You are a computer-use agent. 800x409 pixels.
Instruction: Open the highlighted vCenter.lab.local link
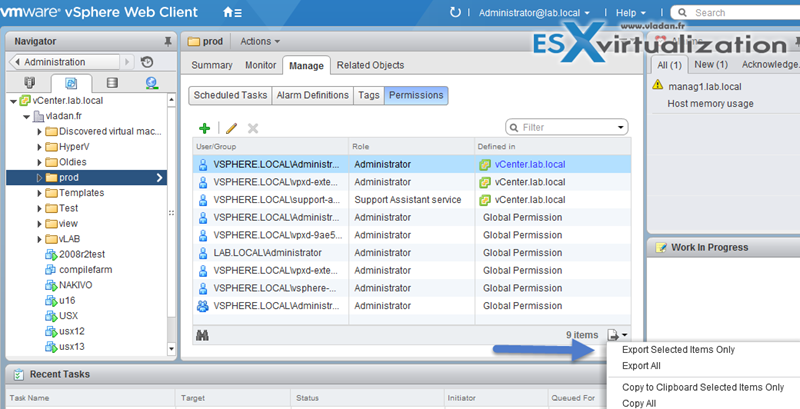(x=530, y=165)
